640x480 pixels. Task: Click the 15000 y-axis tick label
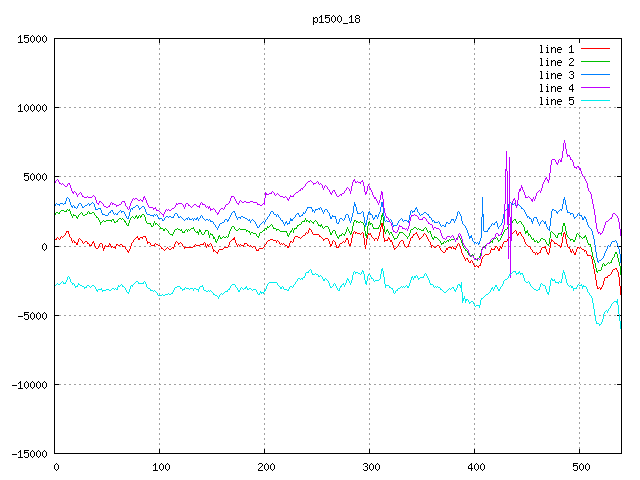click(31, 39)
